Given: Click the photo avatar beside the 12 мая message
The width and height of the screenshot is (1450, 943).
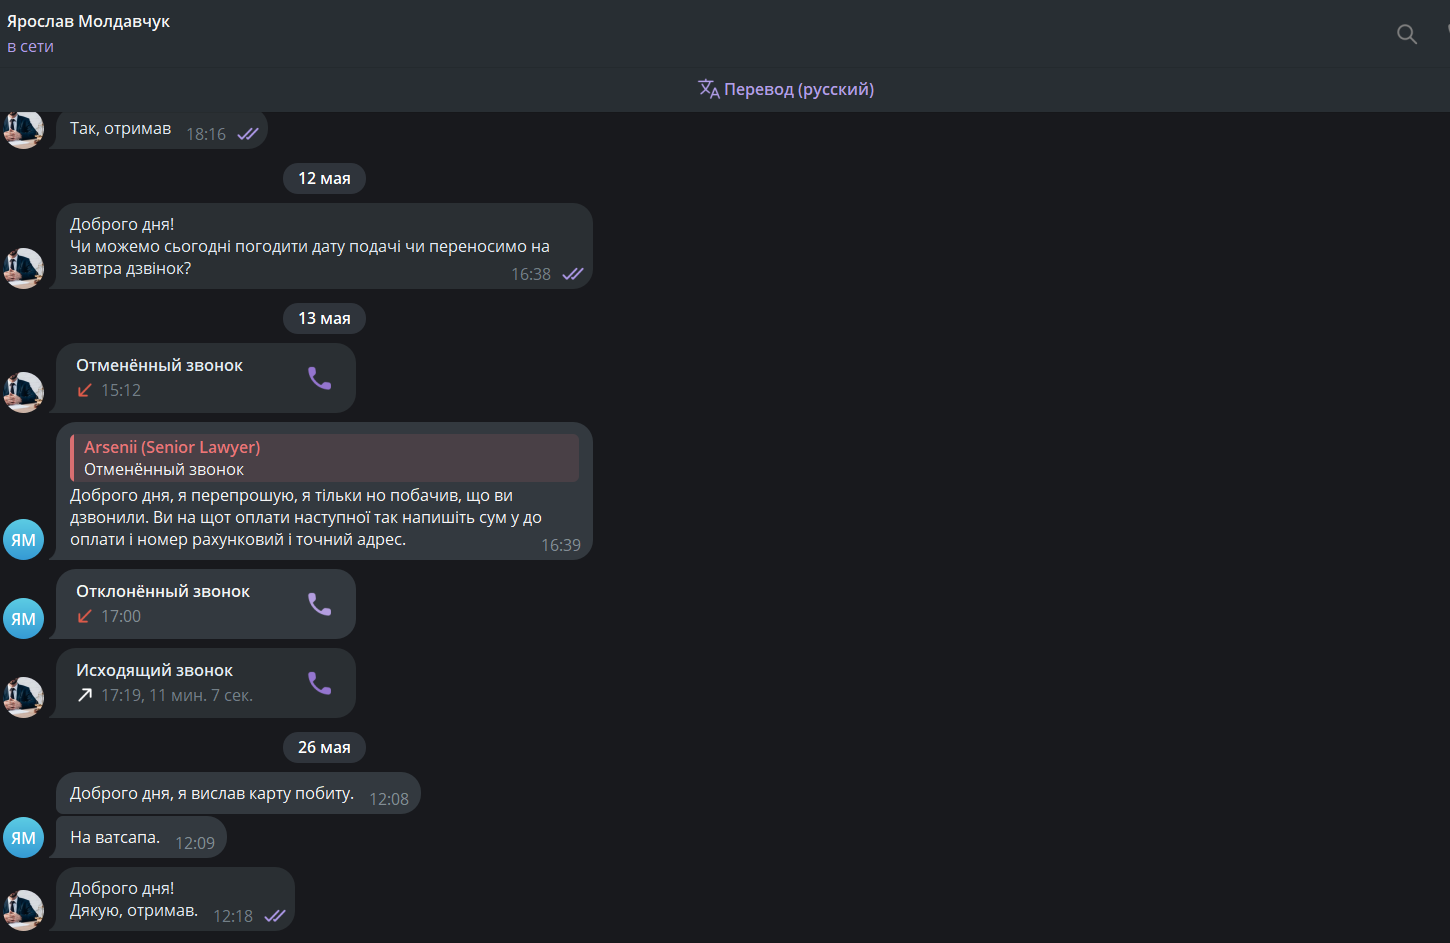Looking at the screenshot, I should (24, 269).
